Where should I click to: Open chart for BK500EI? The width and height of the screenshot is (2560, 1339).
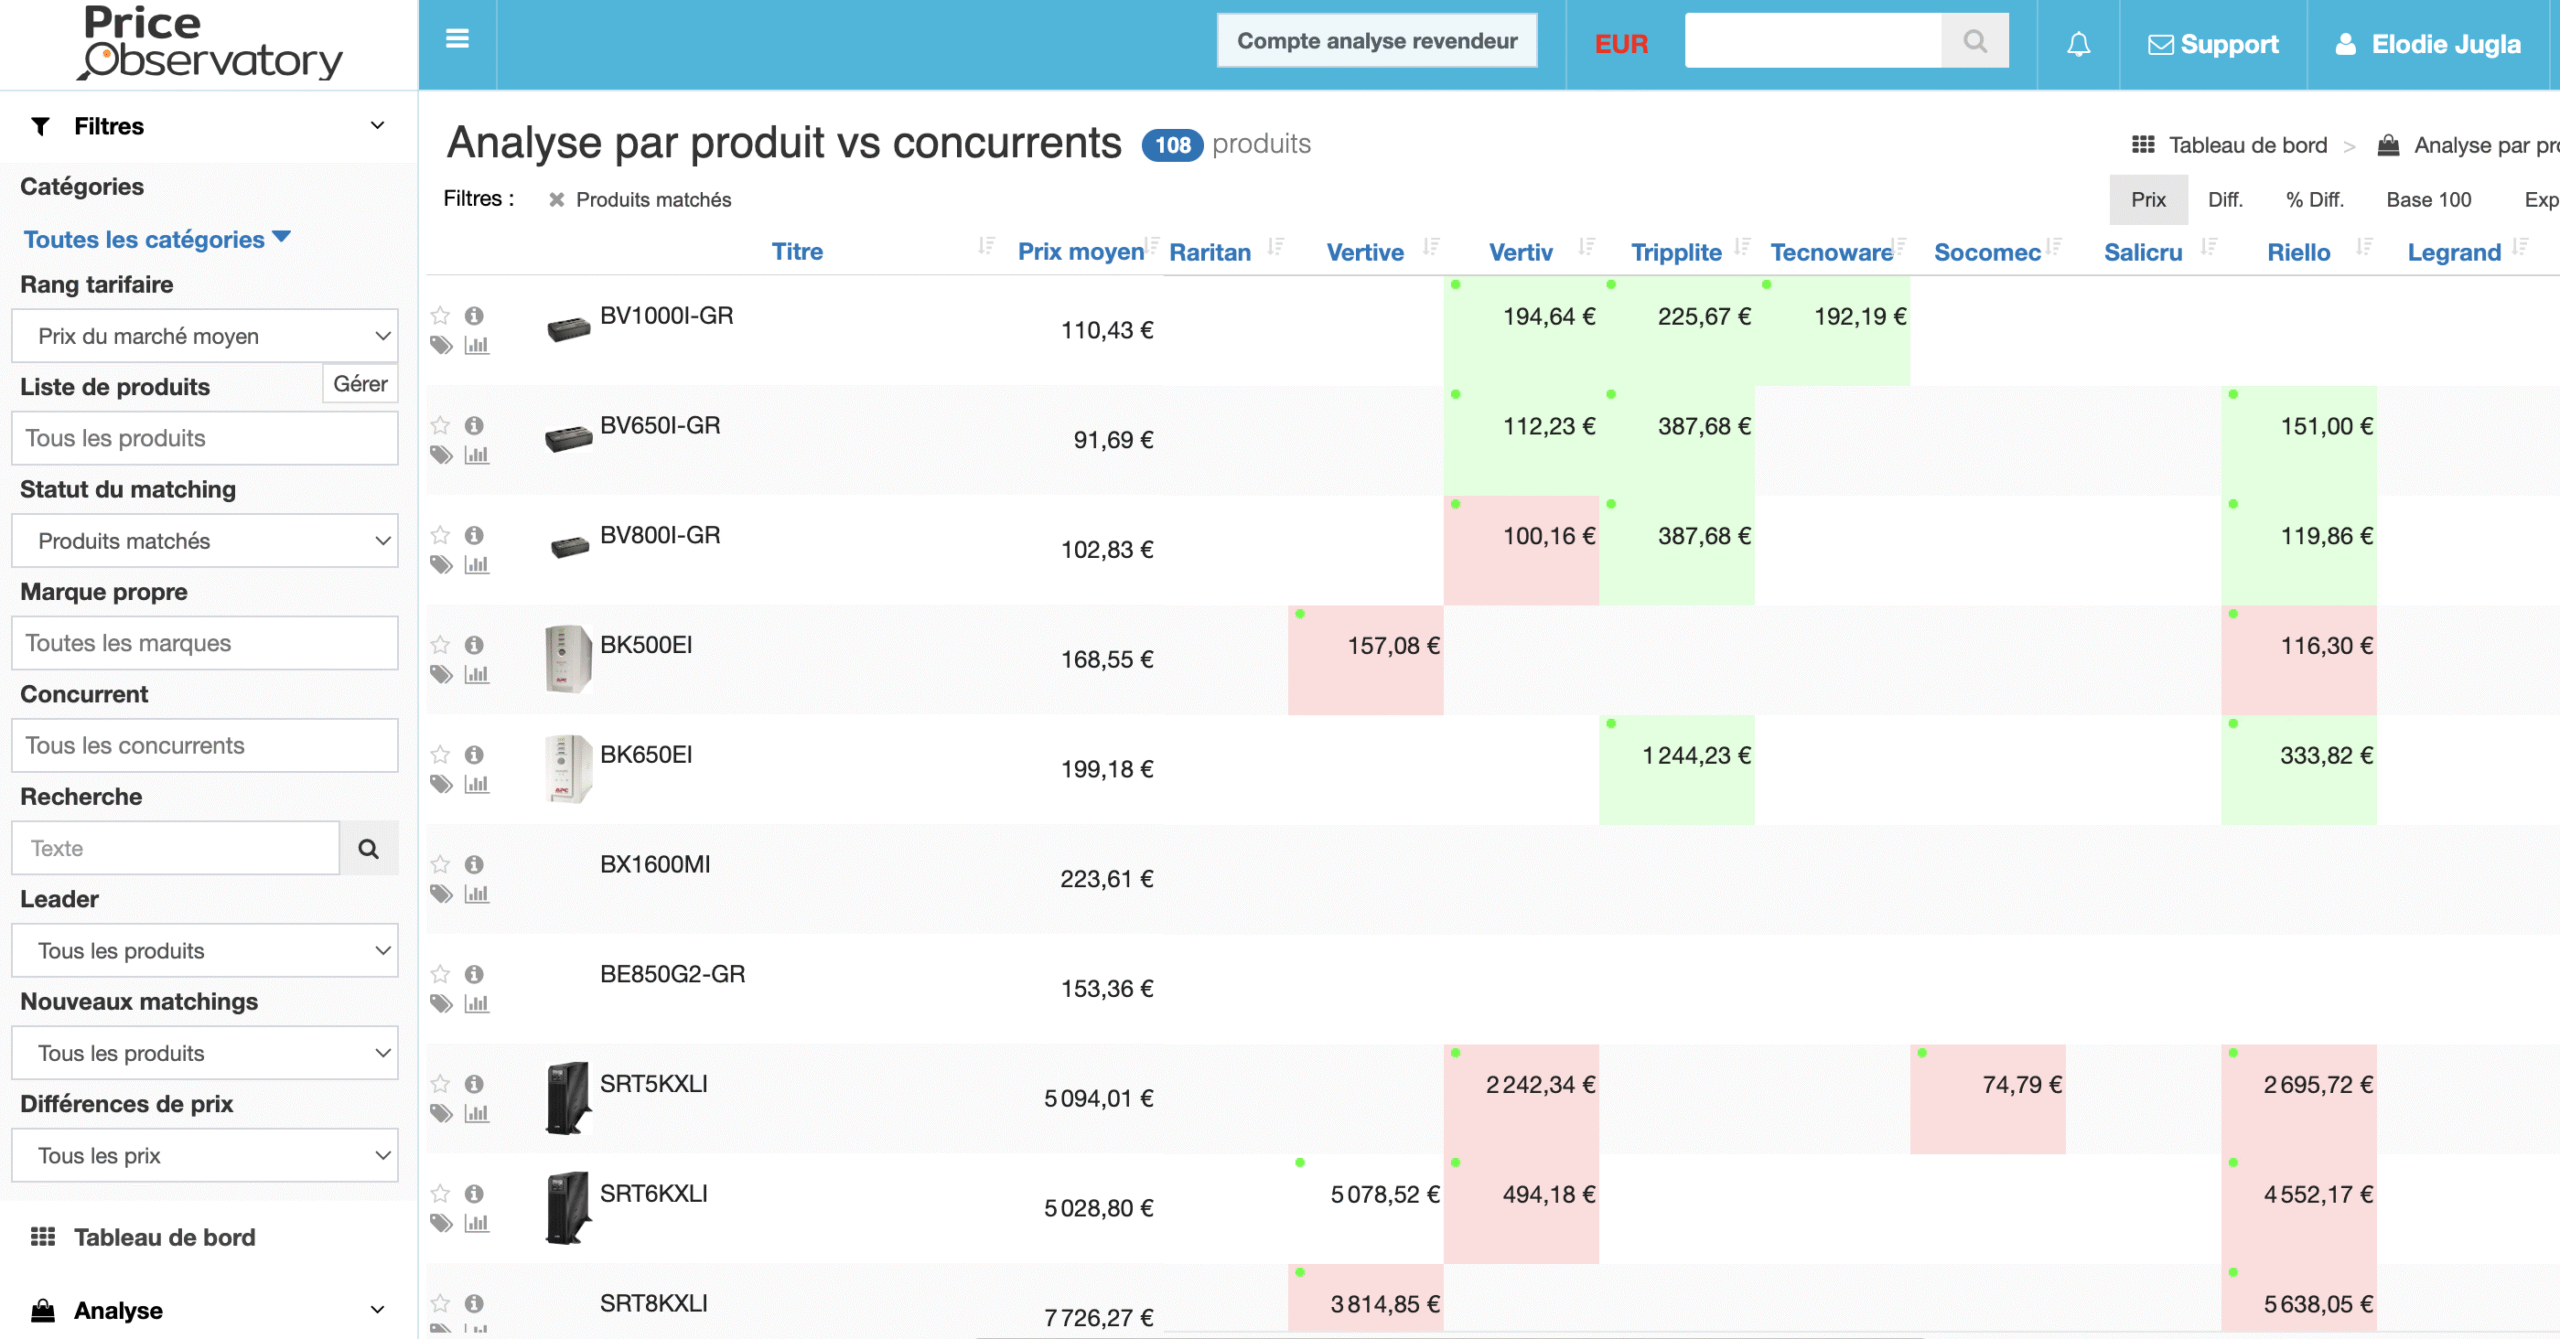point(477,675)
